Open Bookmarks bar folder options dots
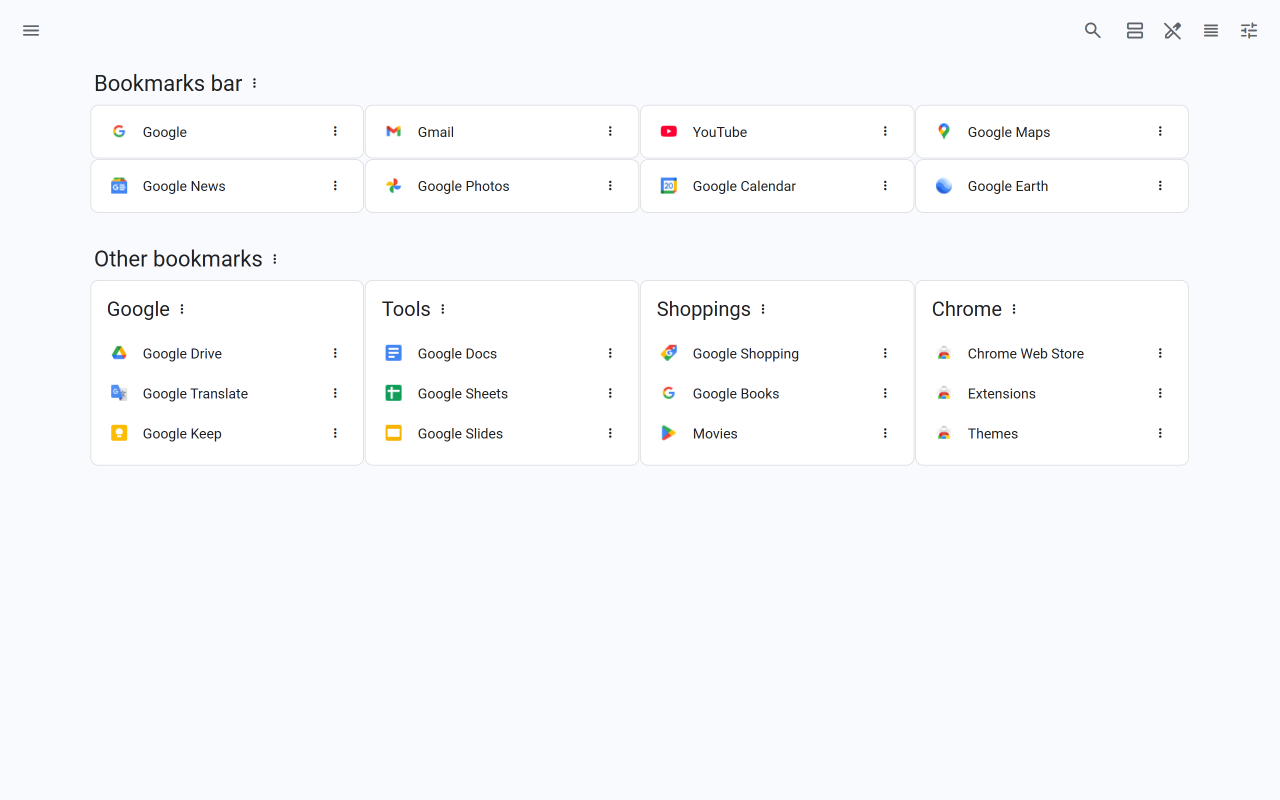The image size is (1280, 800). point(255,83)
